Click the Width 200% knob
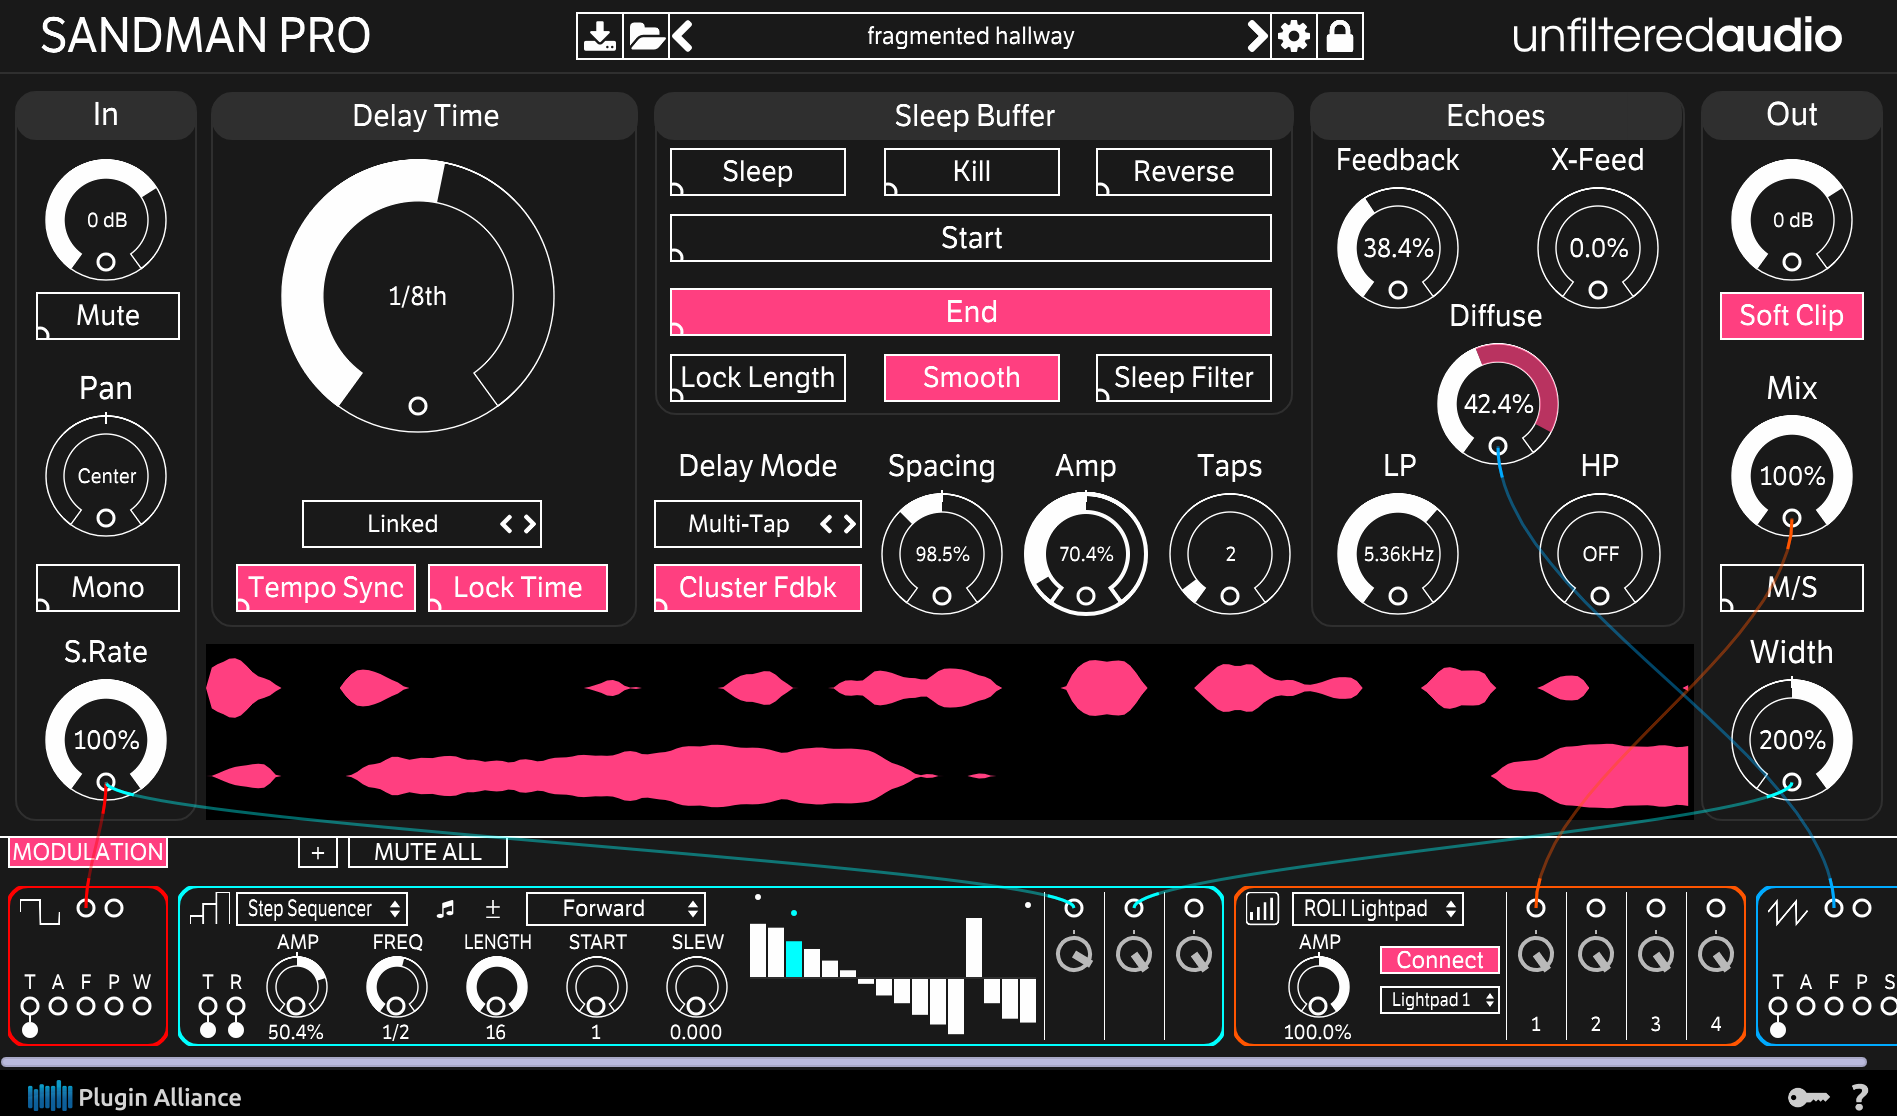Image resolution: width=1897 pixels, height=1116 pixels. [x=1792, y=740]
